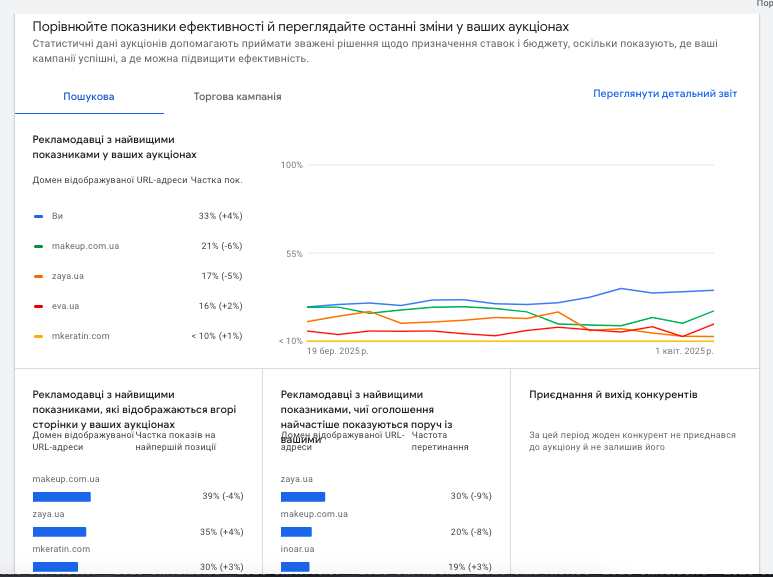The width and height of the screenshot is (773, 577).
Task: Click the 1 квіт. 2025 р. date label
Action: (x=684, y=351)
